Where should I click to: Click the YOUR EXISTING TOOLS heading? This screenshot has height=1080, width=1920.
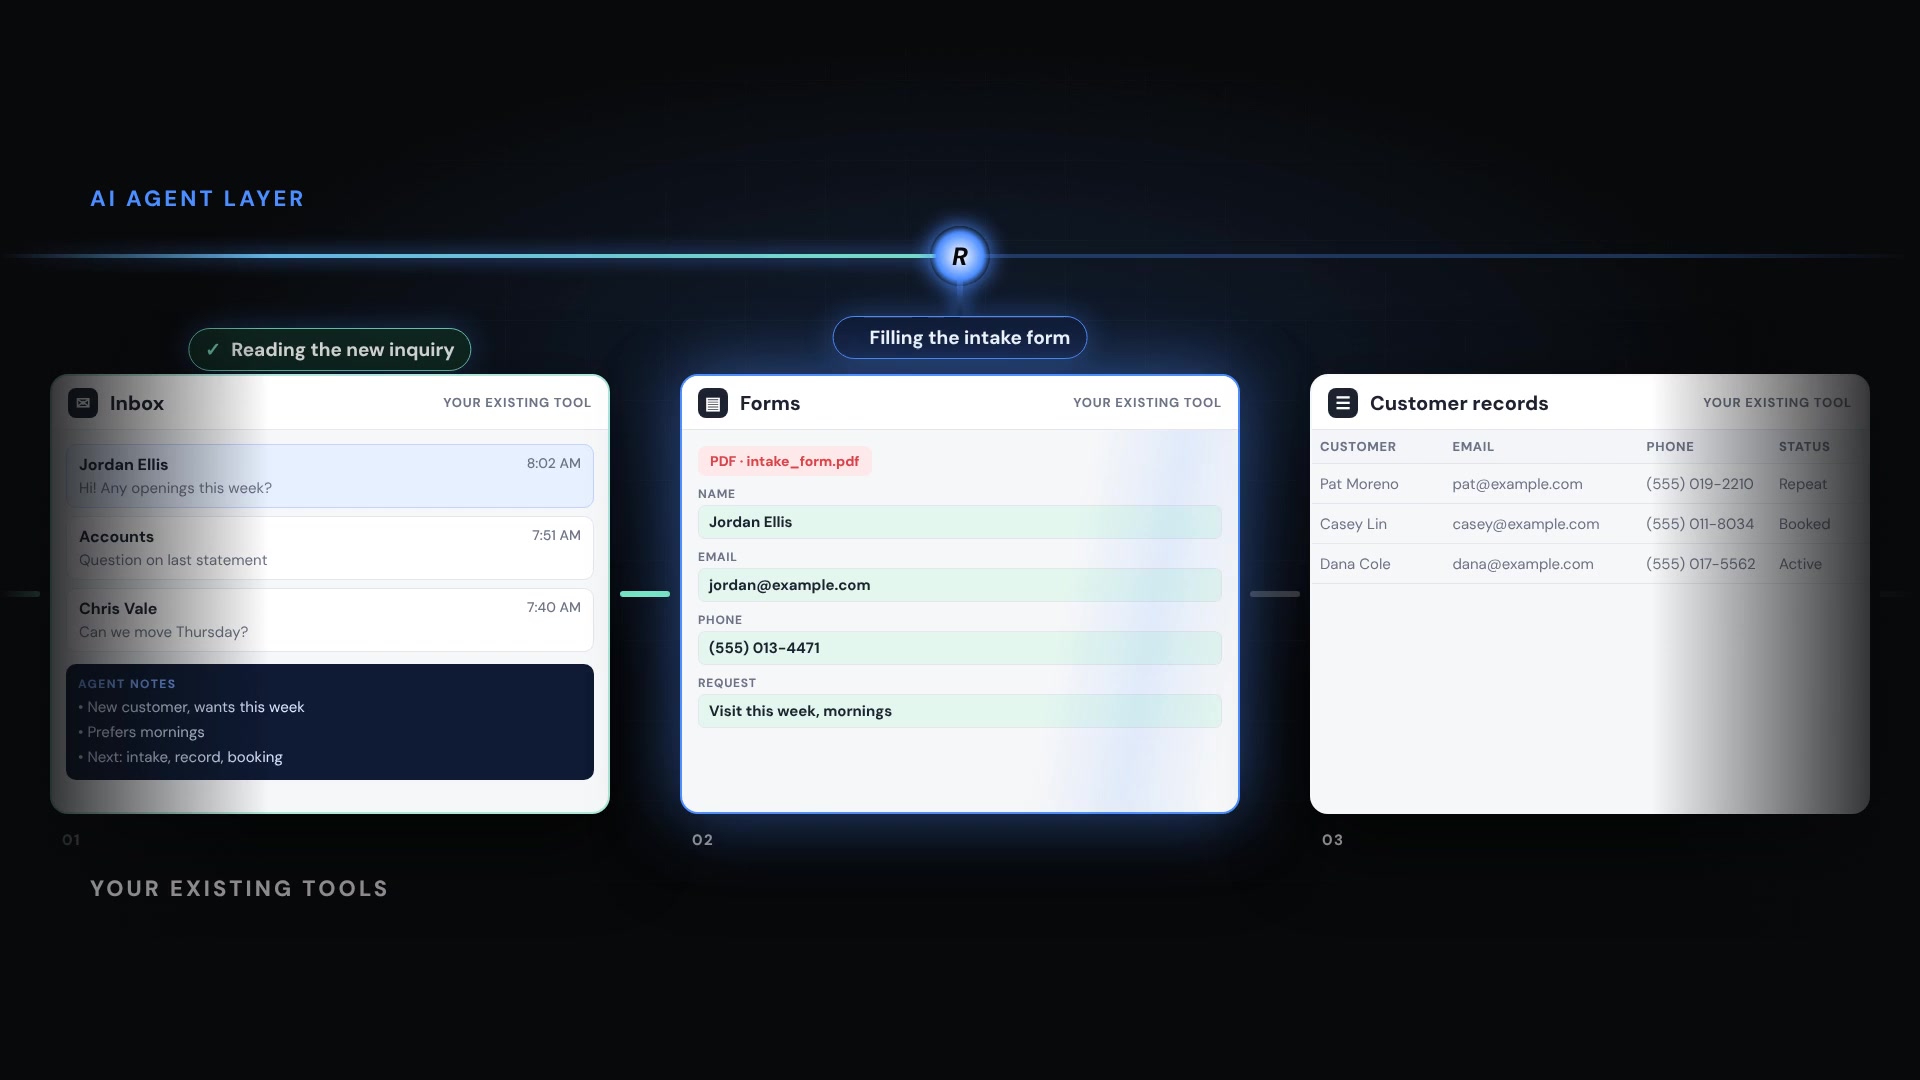(x=239, y=888)
